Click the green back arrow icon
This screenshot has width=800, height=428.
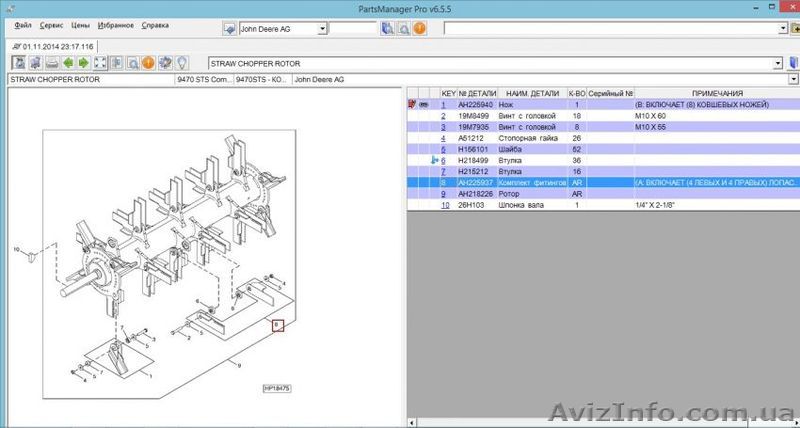[67, 63]
